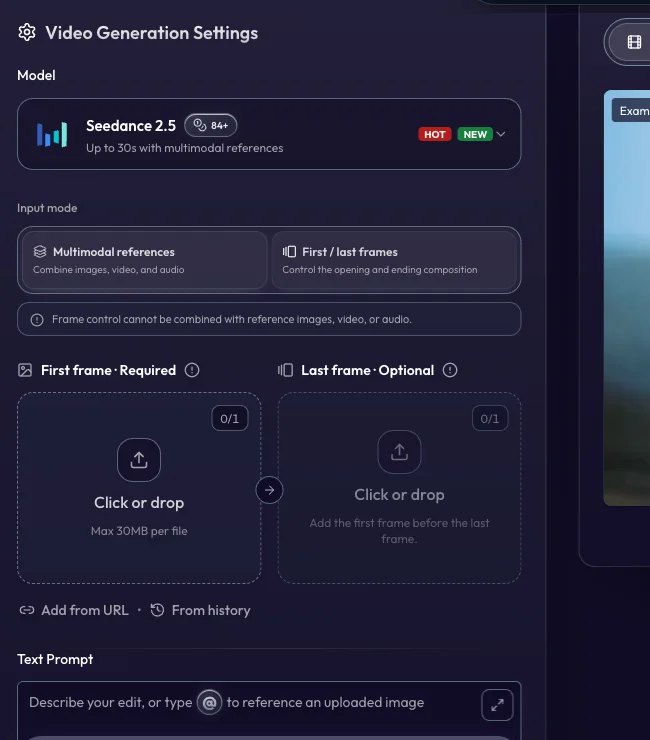This screenshot has width=650, height=740.
Task: Click the @ mention button in prompt
Action: 209,703
